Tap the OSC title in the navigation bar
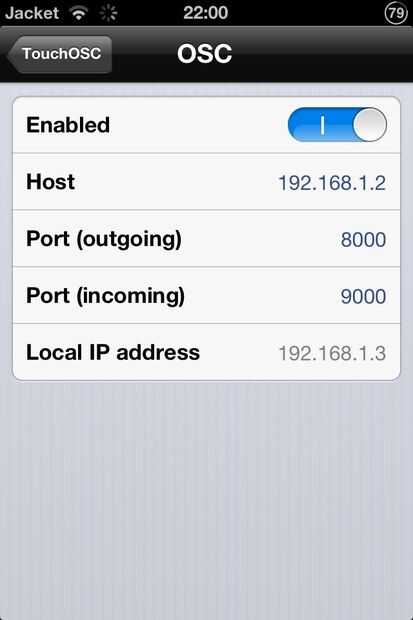The width and height of the screenshot is (413, 620). 205,54
